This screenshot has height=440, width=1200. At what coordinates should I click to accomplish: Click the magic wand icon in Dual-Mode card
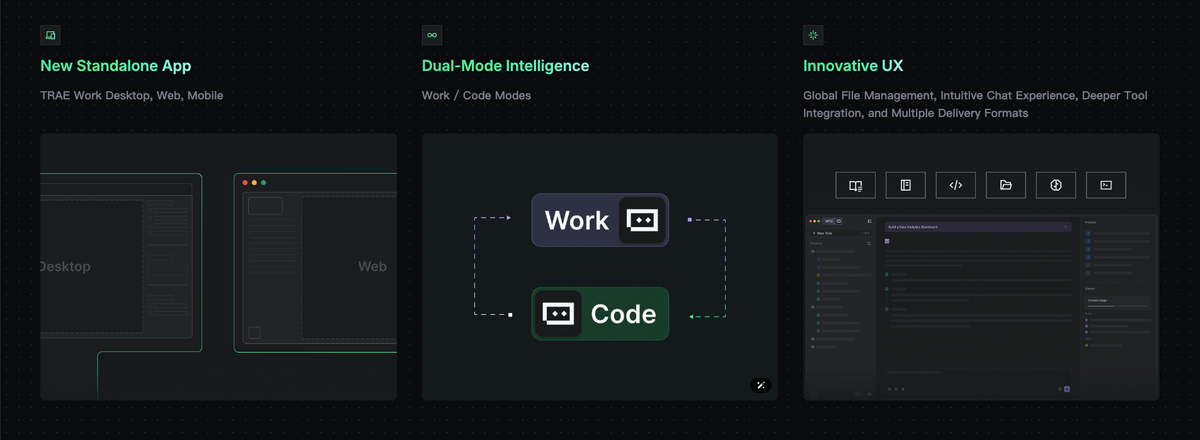tap(761, 386)
